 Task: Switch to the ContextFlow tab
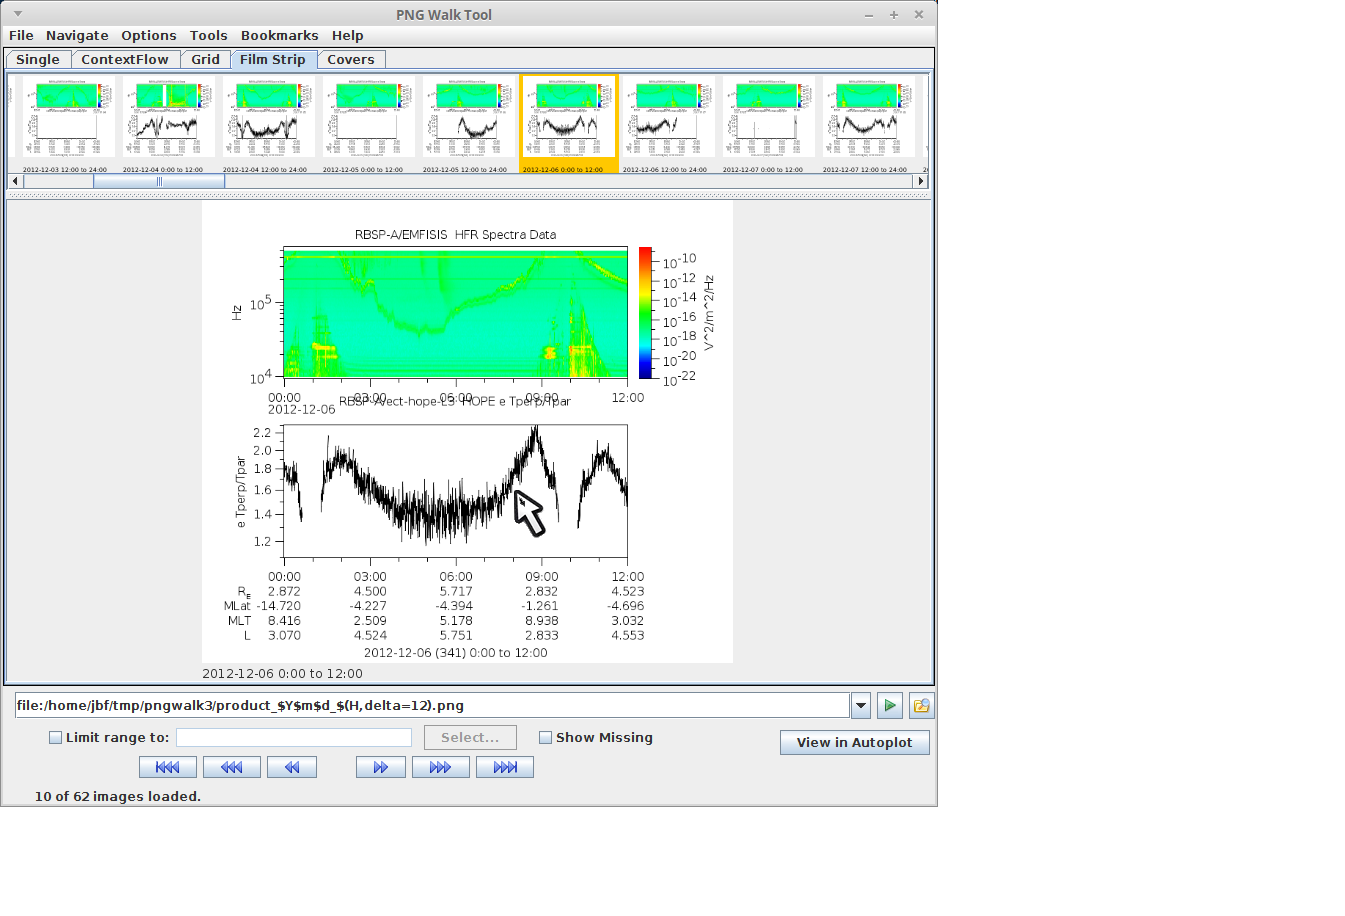pos(125,60)
